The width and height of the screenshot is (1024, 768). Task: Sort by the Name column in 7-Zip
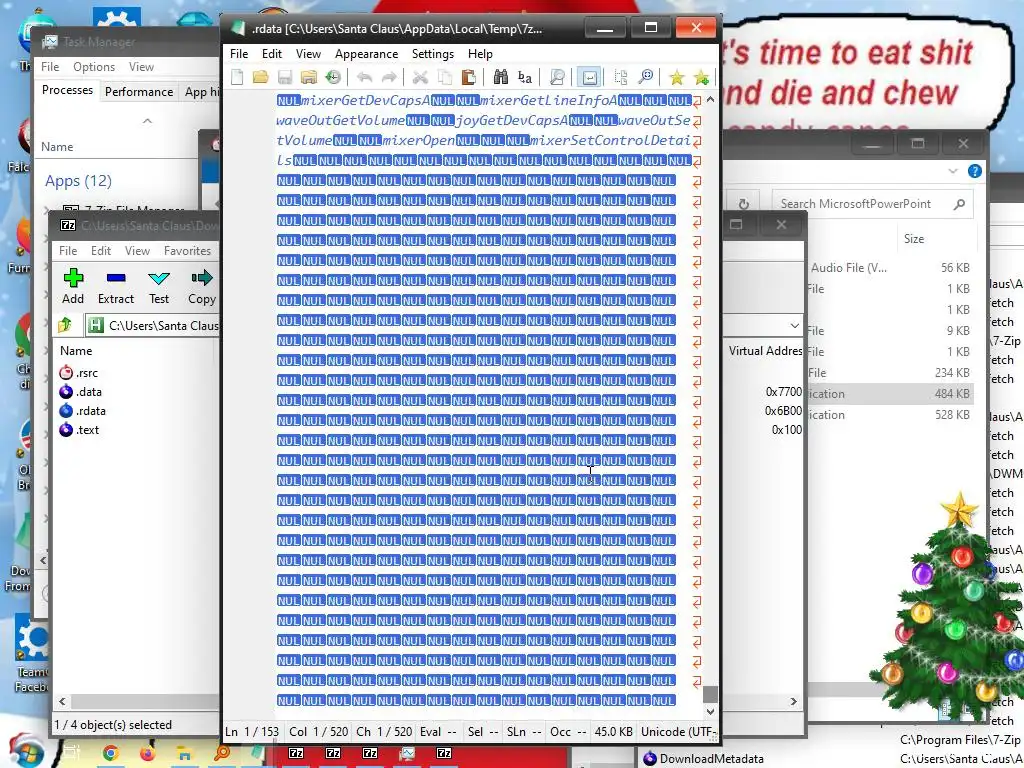76,351
